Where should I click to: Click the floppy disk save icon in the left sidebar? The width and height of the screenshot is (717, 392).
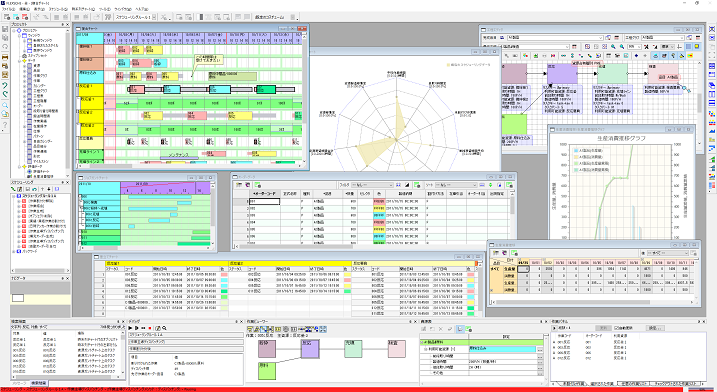point(5,29)
